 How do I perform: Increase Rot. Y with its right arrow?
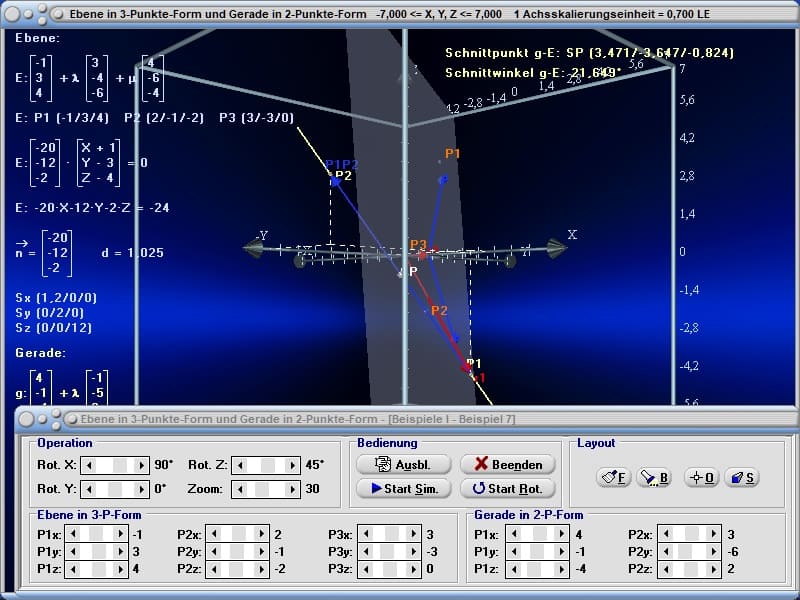click(x=141, y=489)
